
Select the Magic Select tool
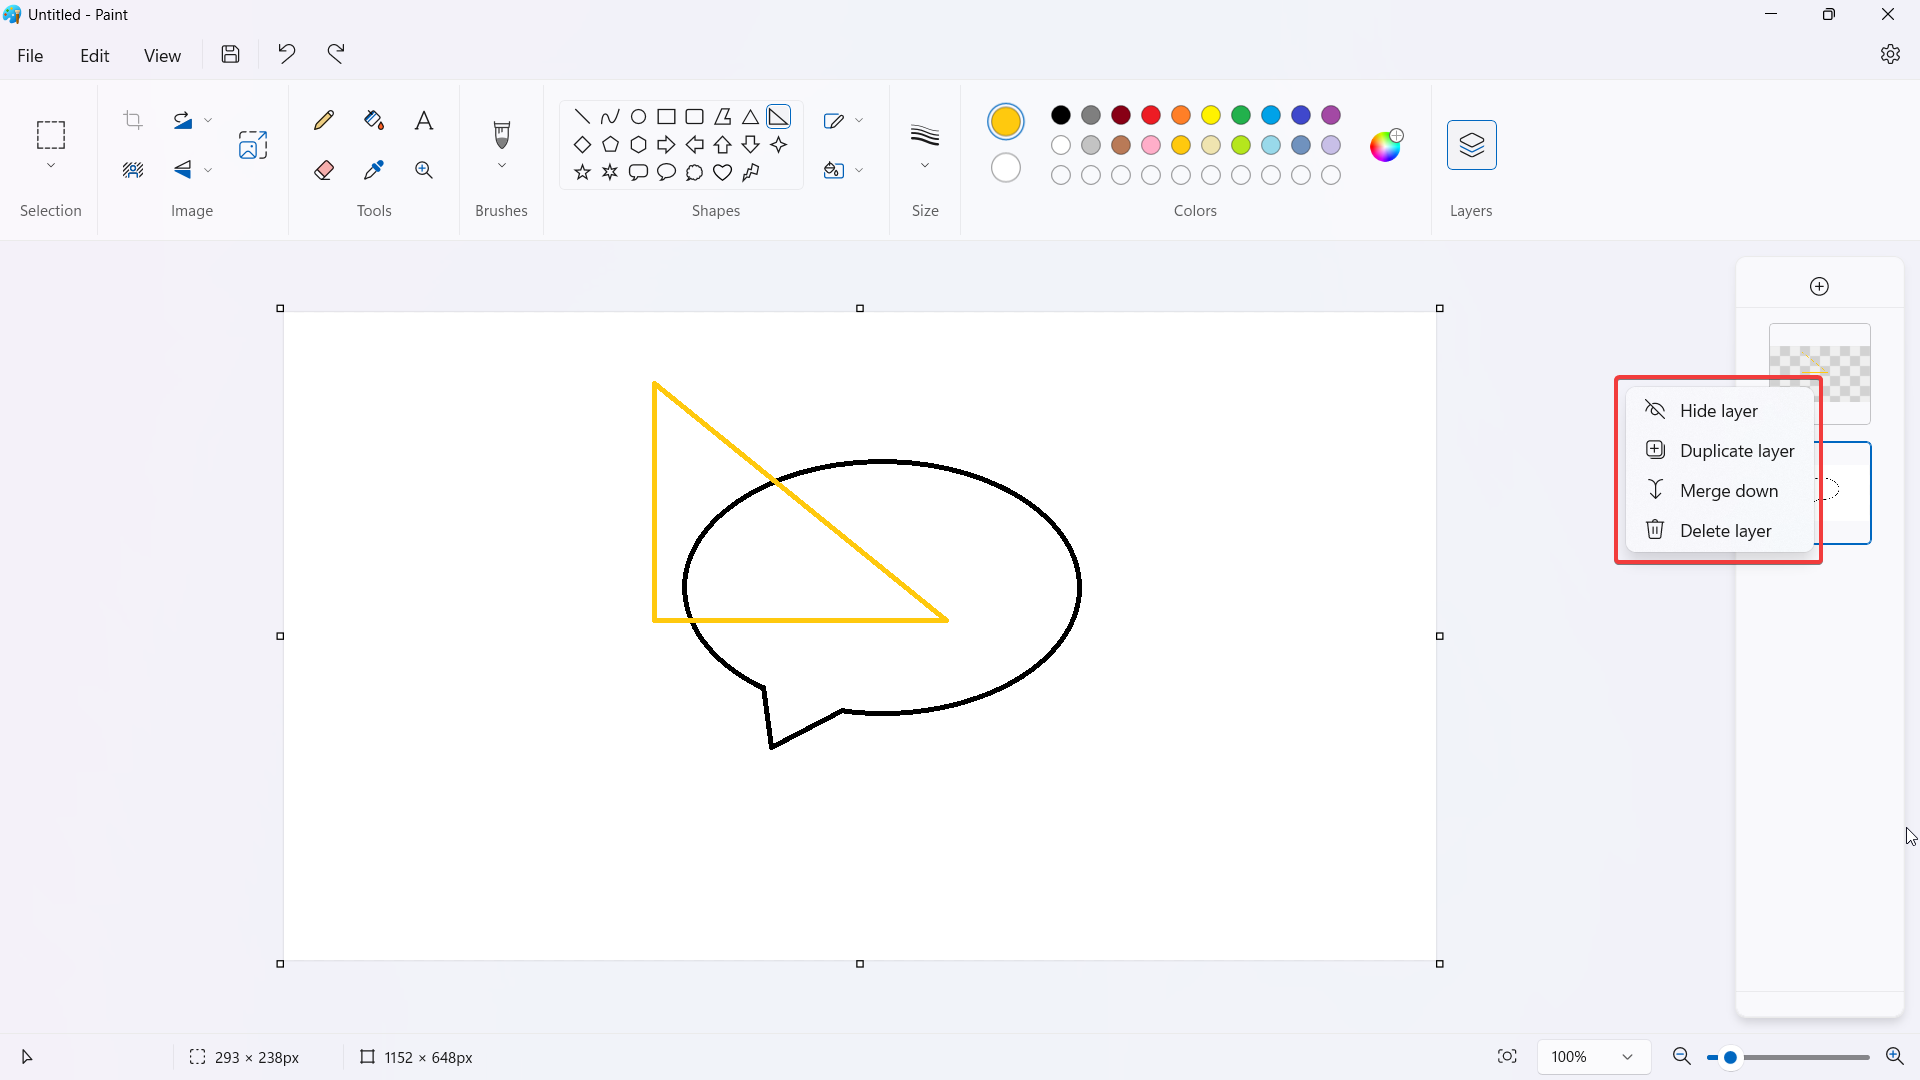131,169
